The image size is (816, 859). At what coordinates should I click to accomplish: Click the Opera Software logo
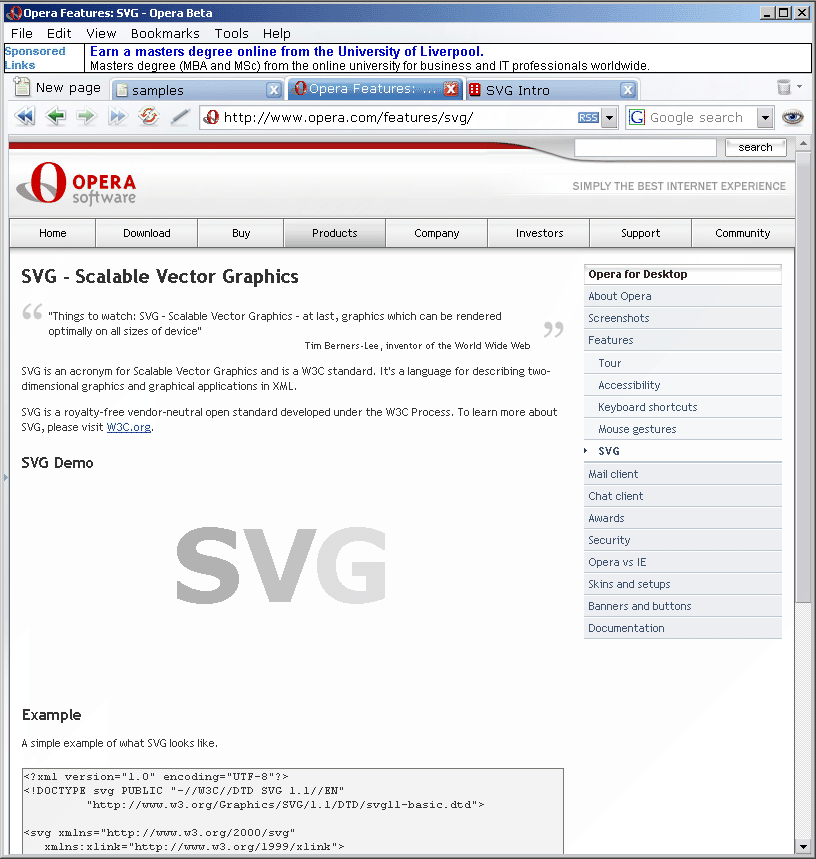[x=76, y=184]
